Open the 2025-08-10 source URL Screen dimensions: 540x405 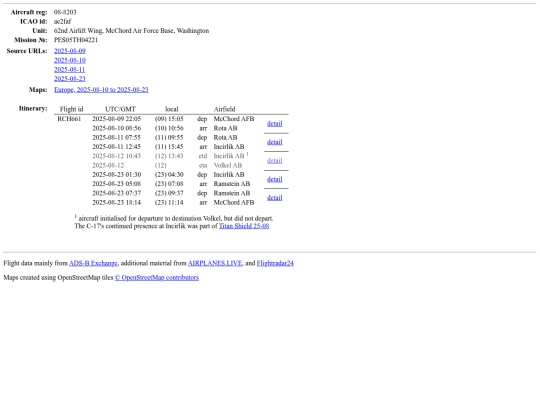click(70, 60)
